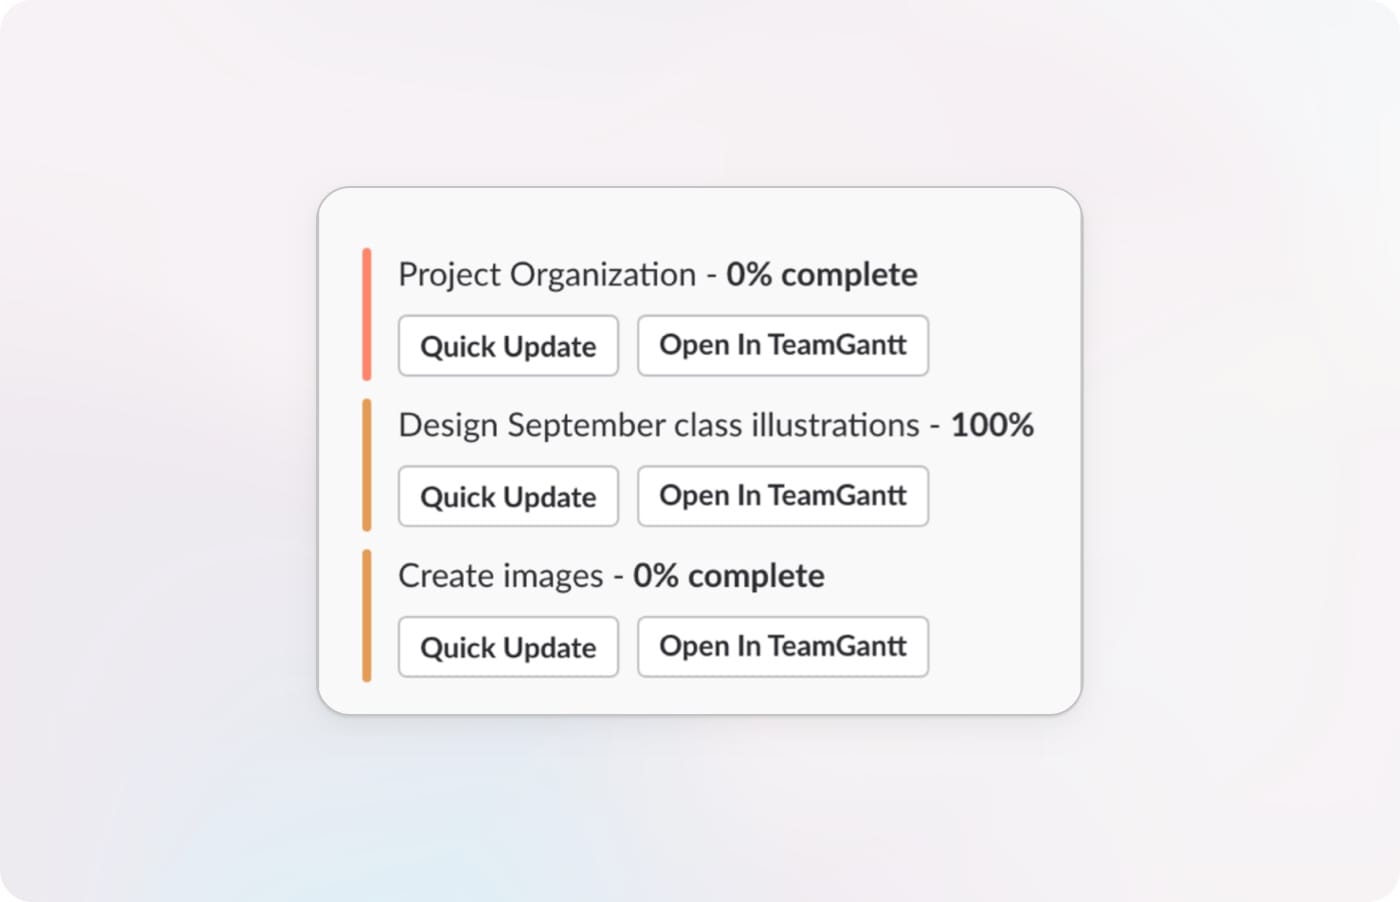
Task: Click the 0% complete text for Create images
Action: (728, 575)
